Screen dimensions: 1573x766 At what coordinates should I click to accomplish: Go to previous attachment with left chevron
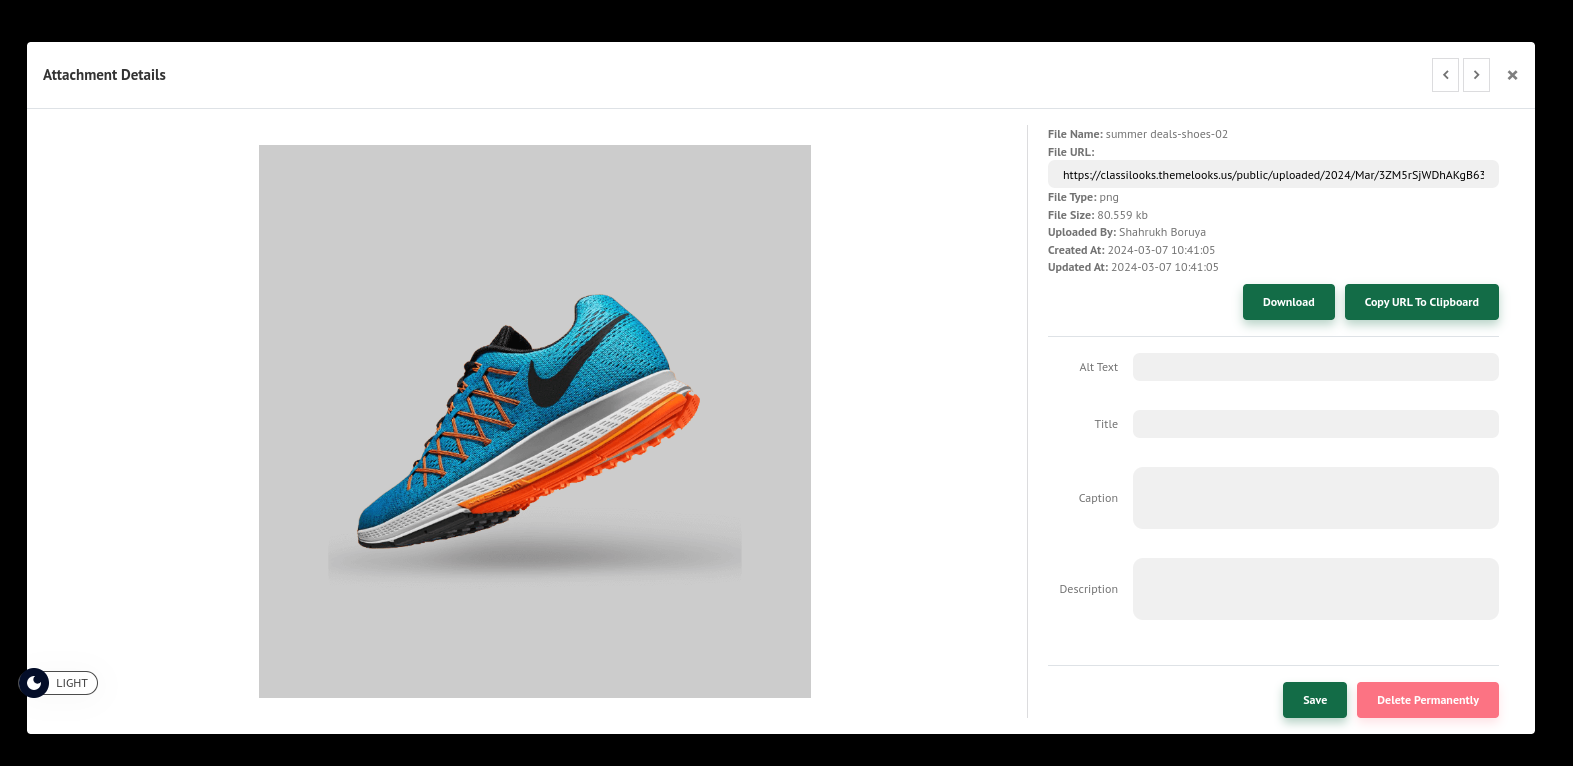[1445, 75]
